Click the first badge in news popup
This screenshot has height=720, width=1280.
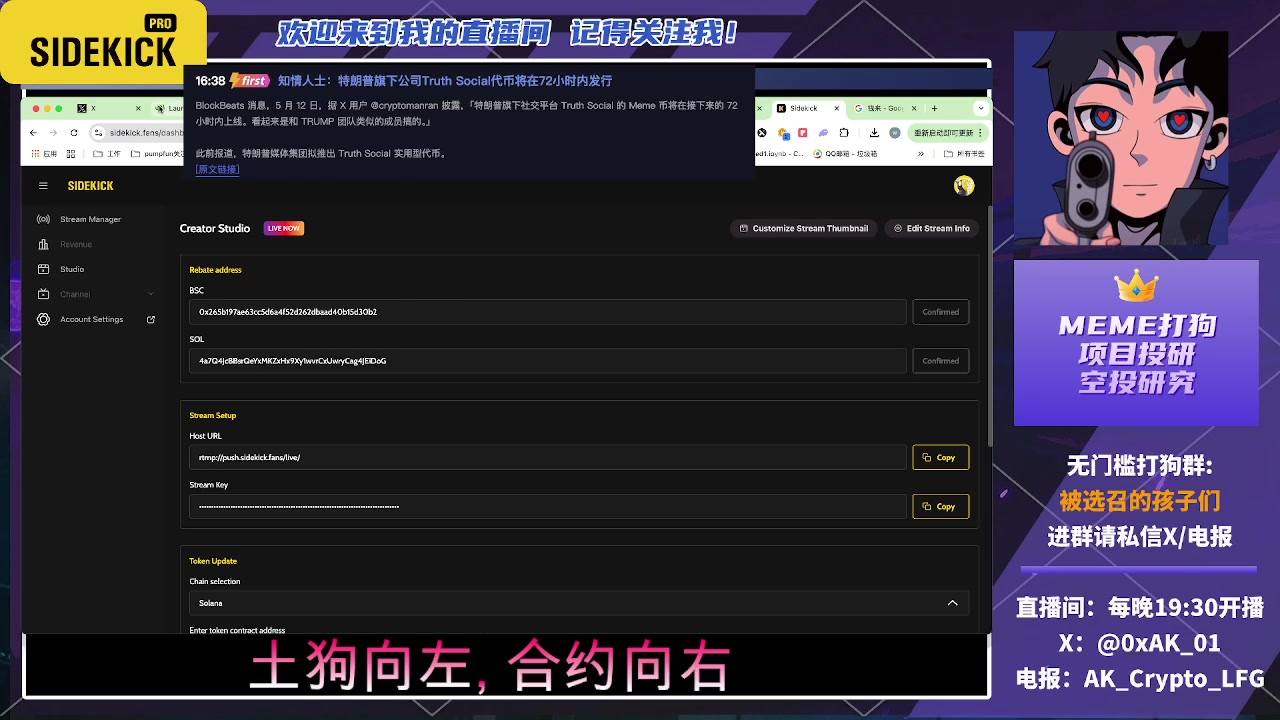[250, 81]
